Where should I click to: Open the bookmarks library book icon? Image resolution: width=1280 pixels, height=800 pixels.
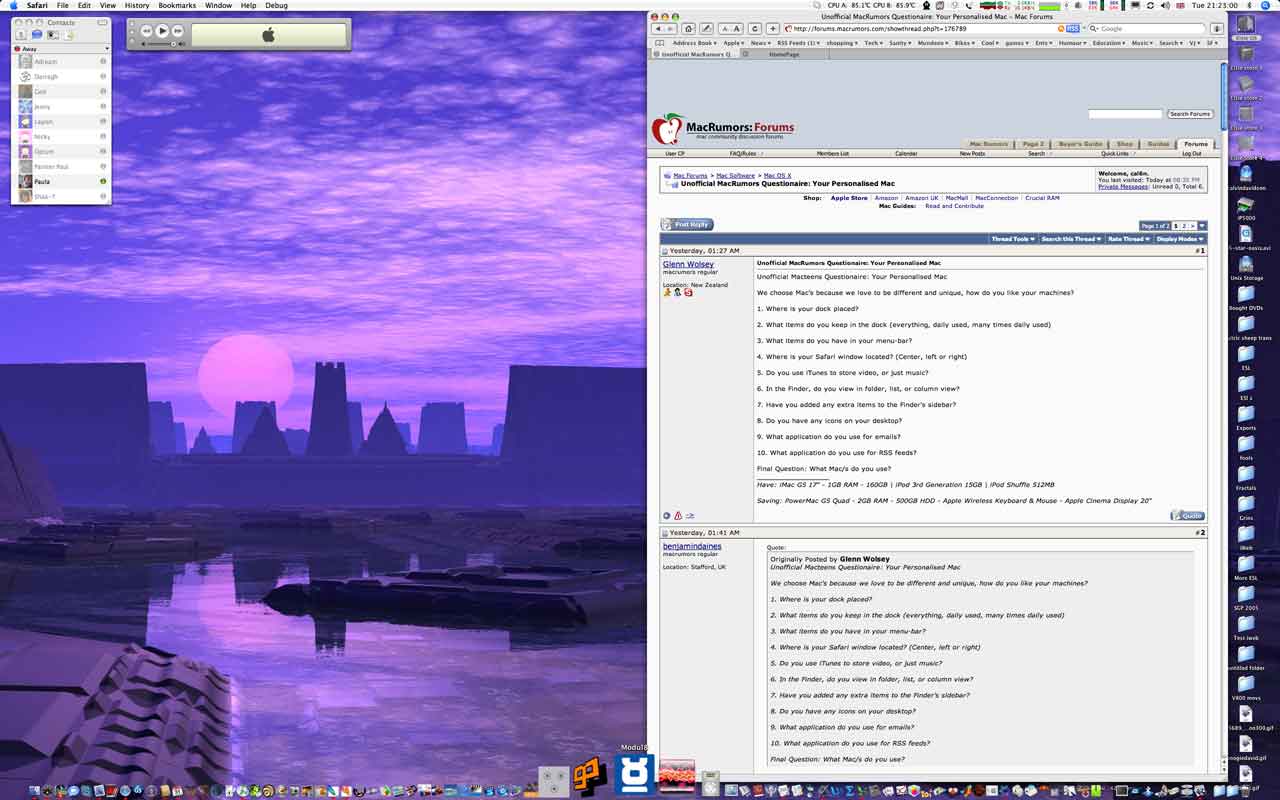click(659, 43)
